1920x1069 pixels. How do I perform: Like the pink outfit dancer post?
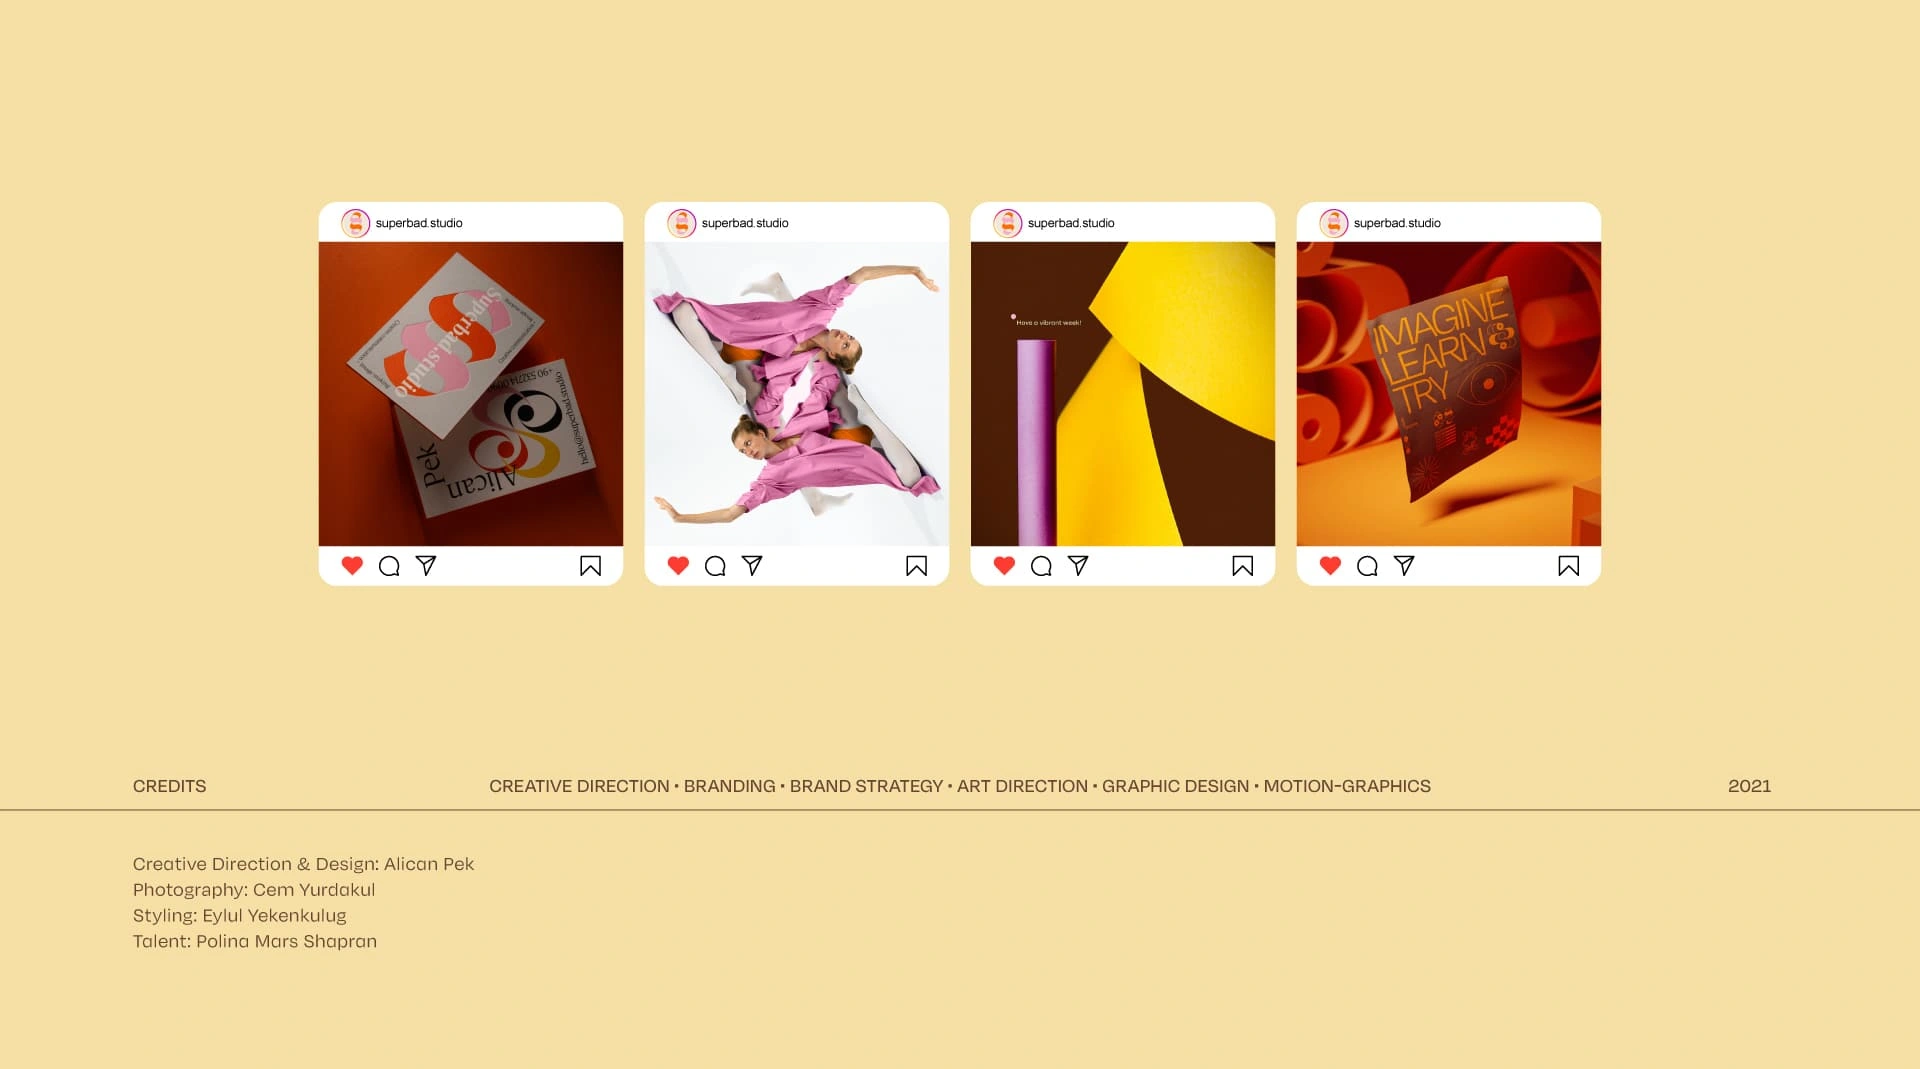(x=678, y=566)
